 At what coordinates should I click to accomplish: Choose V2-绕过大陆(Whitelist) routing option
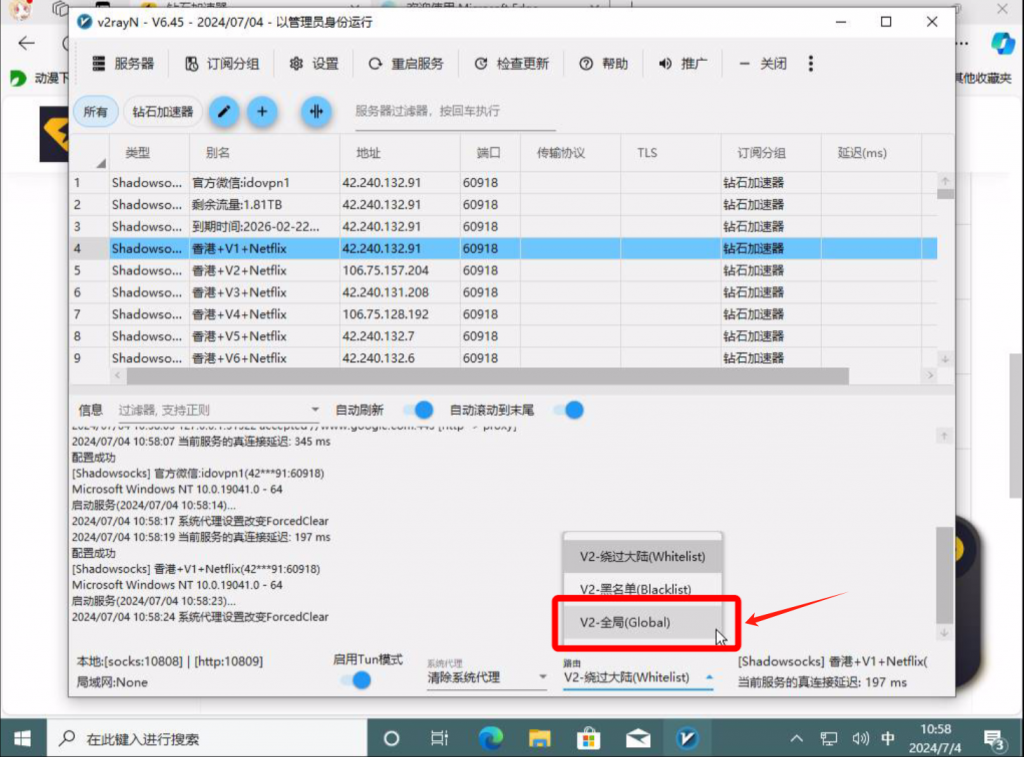click(643, 556)
